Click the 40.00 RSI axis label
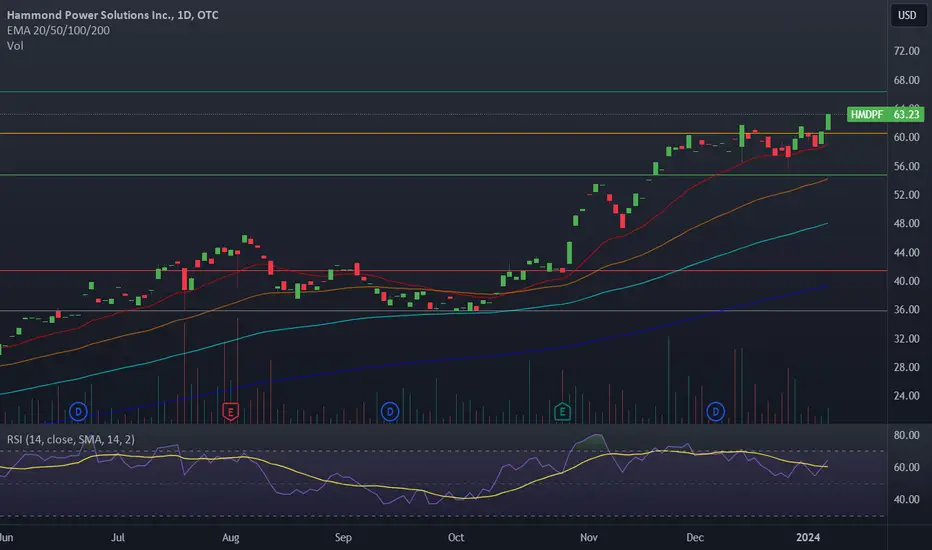 tap(906, 499)
